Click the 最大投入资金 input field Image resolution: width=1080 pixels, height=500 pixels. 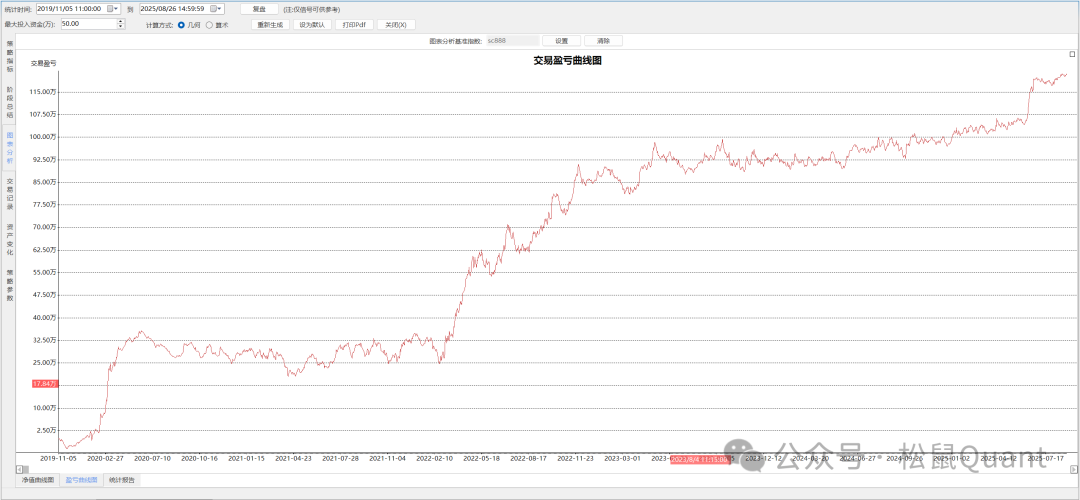click(87, 23)
